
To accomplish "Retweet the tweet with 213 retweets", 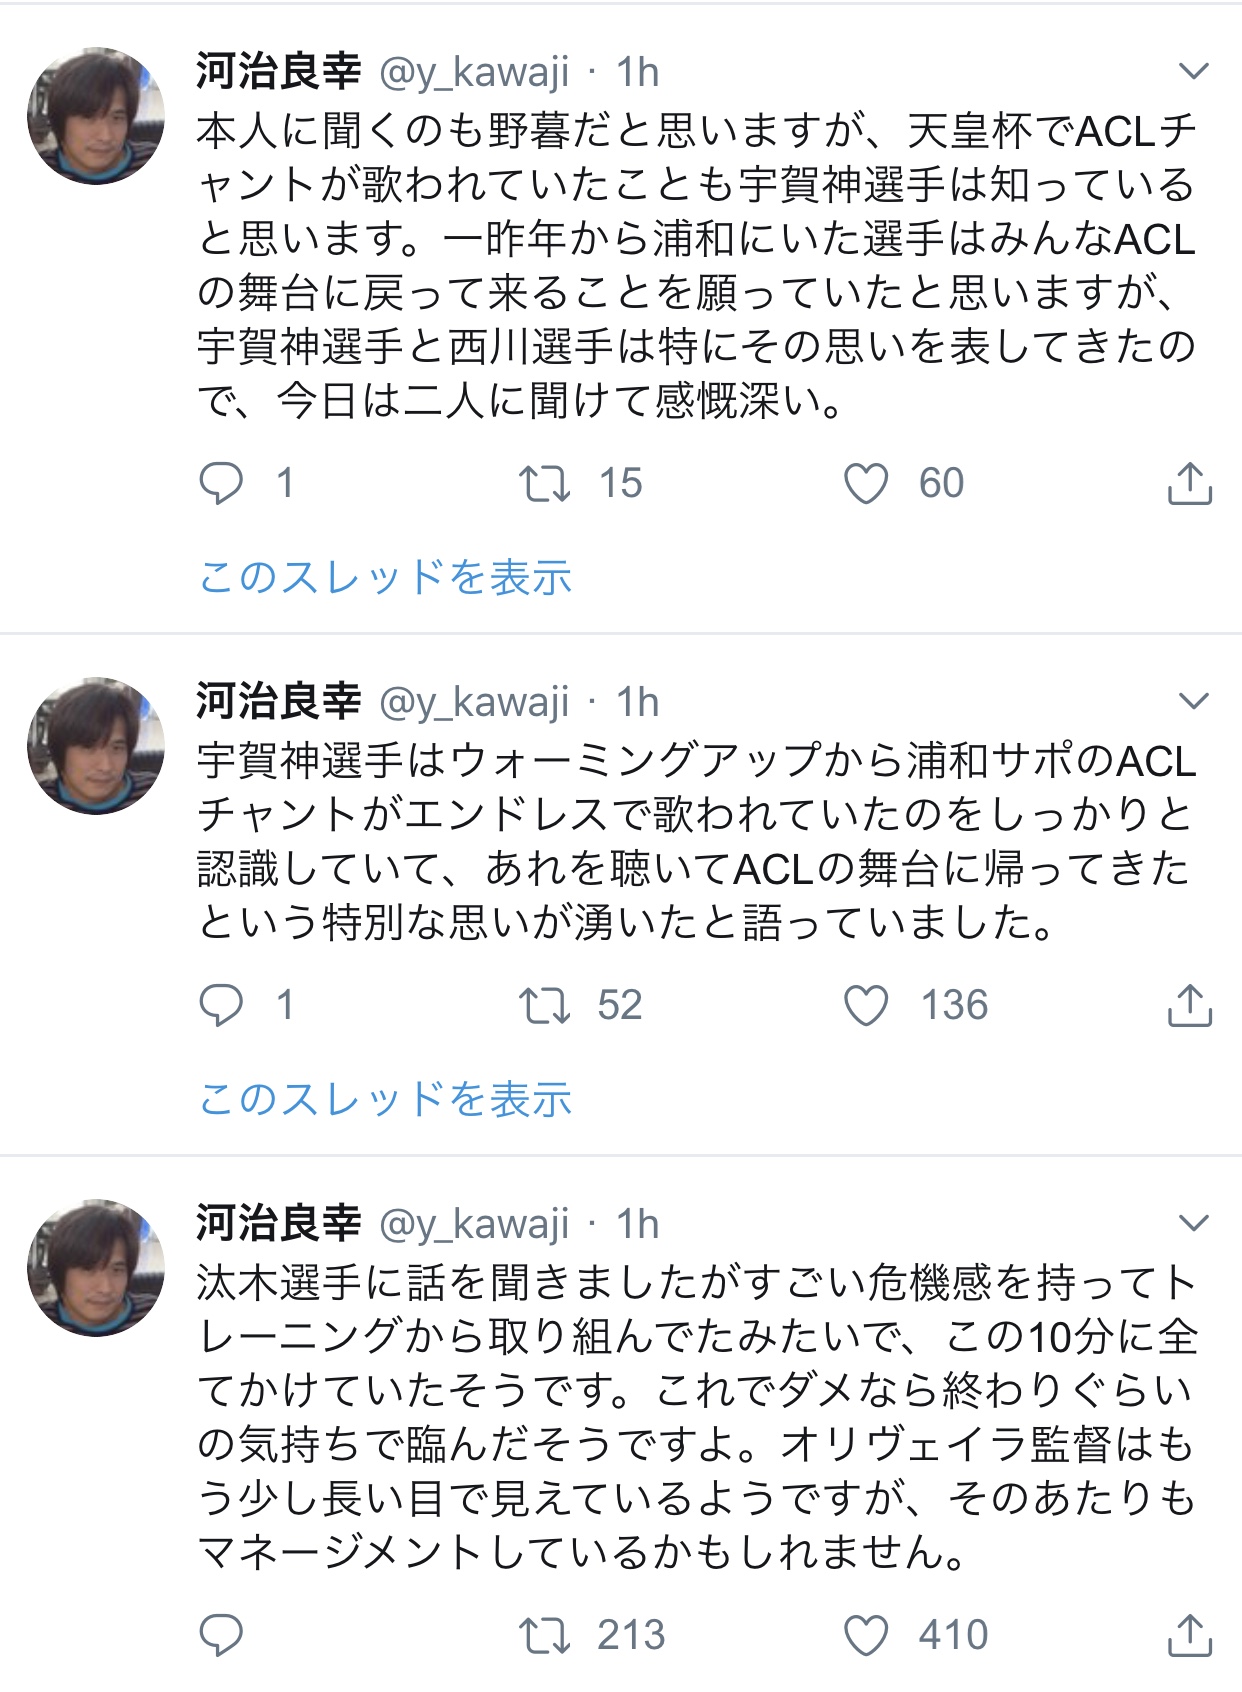I will [x=544, y=1635].
